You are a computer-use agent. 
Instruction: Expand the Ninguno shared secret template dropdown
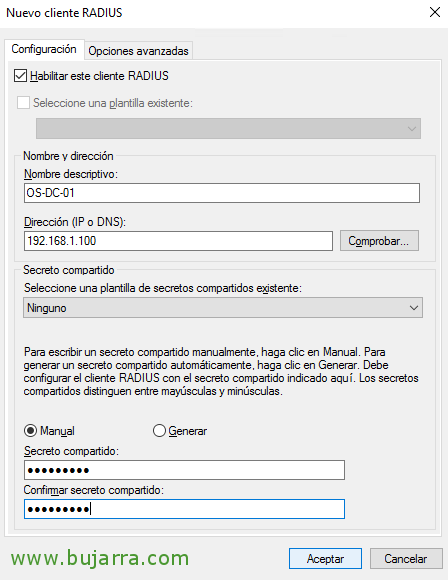click(223, 308)
